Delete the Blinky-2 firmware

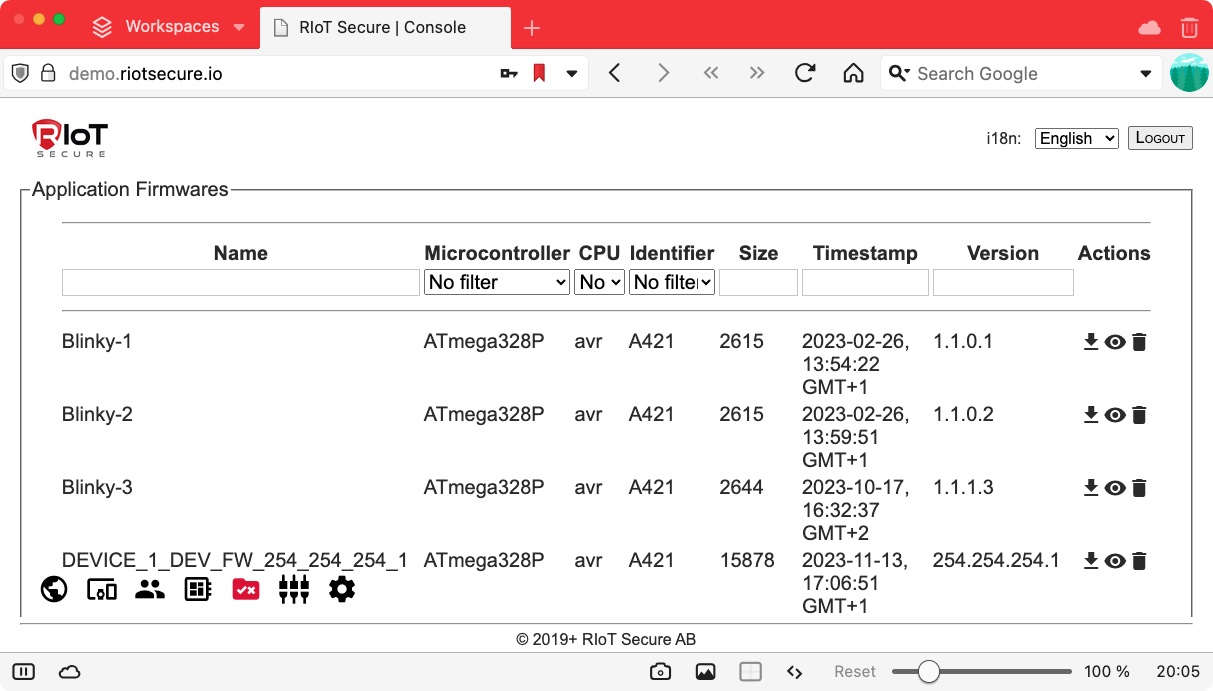1139,415
